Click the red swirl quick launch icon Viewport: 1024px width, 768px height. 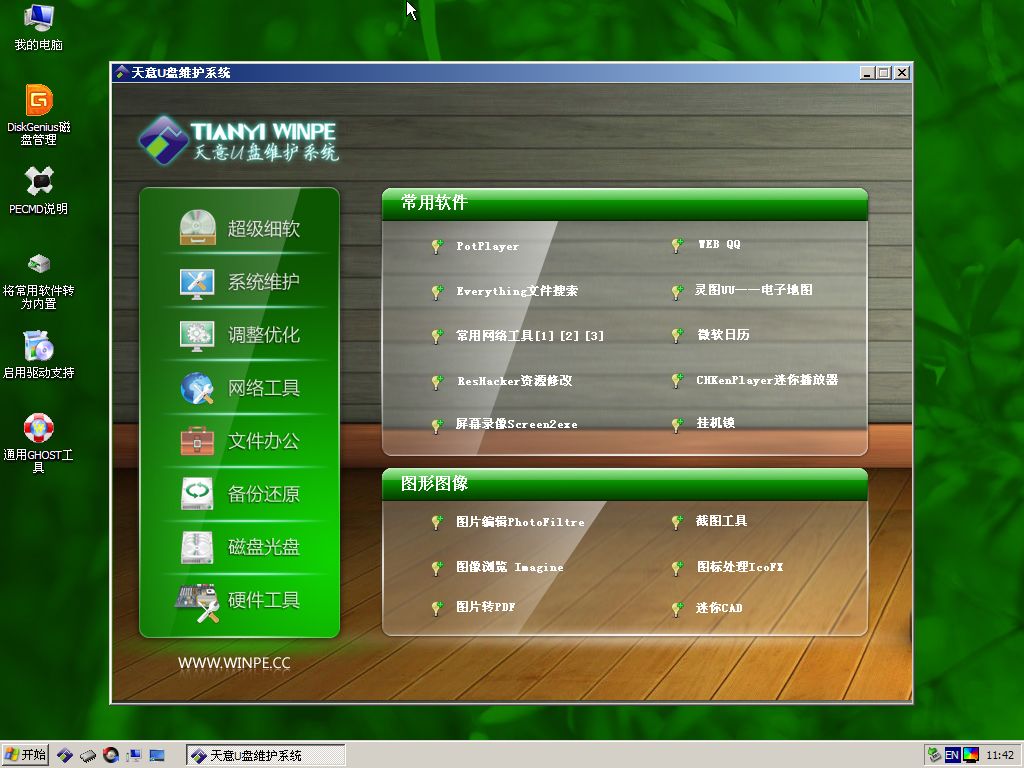click(111, 755)
